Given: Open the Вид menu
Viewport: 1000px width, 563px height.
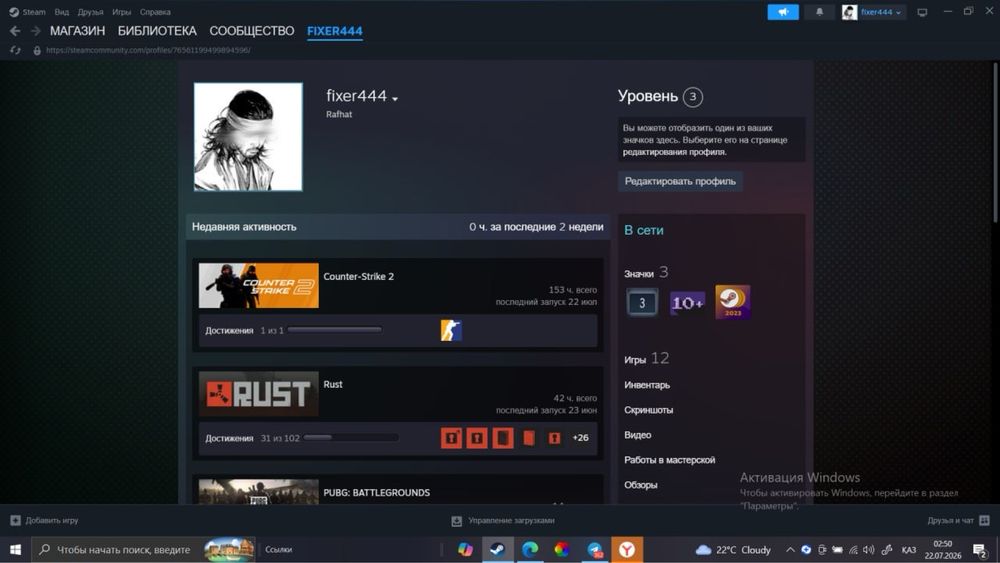Looking at the screenshot, I should [62, 12].
